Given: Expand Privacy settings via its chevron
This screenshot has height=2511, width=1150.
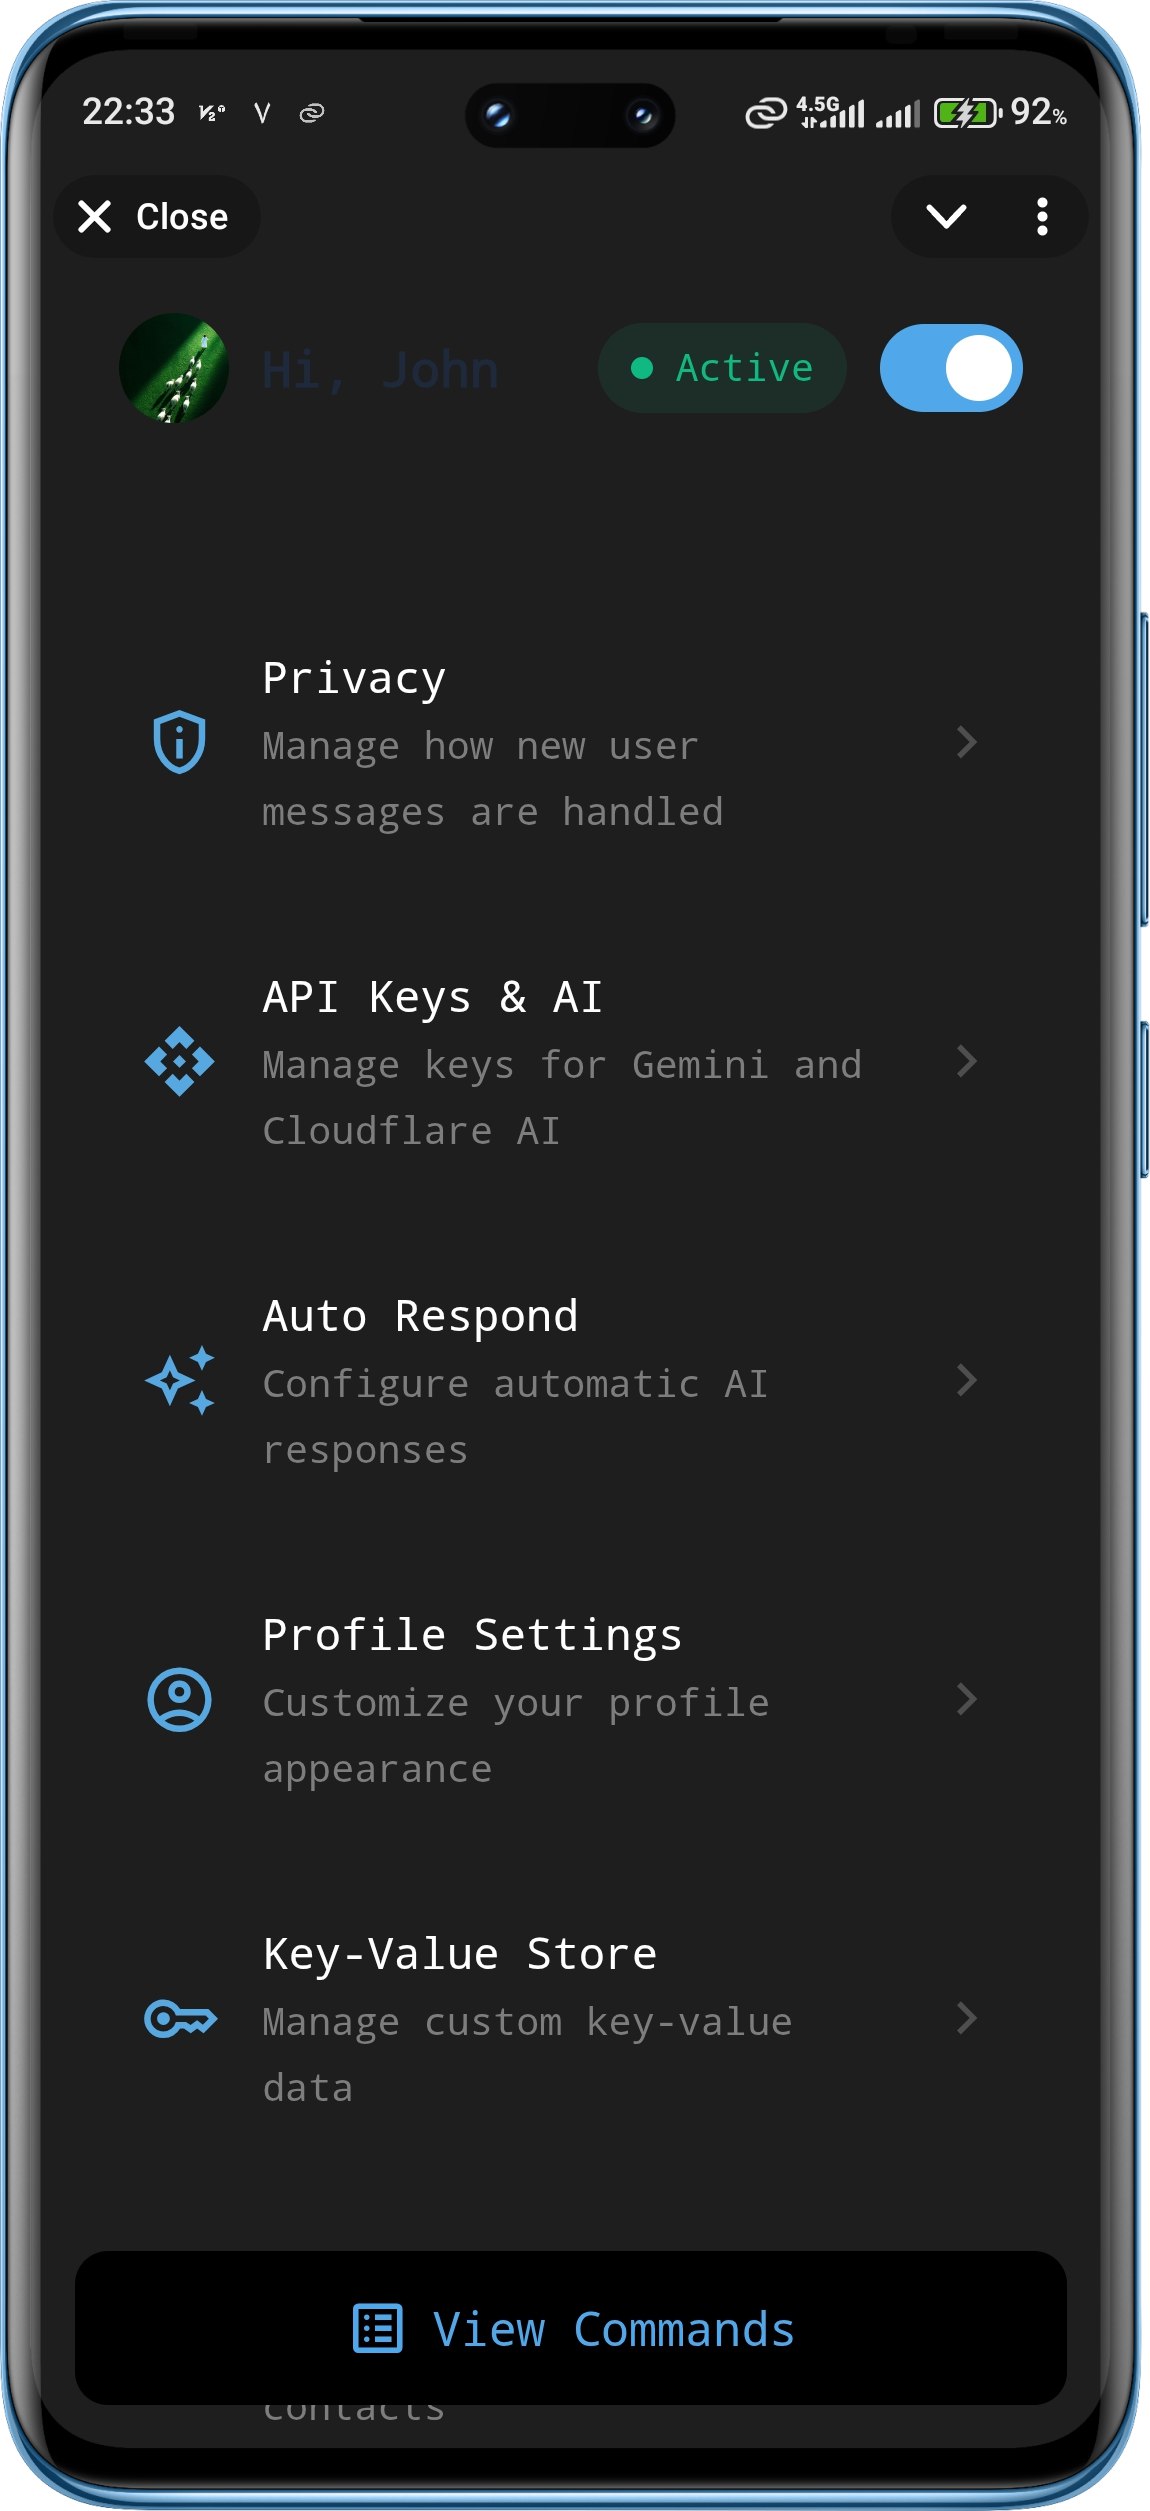Looking at the screenshot, I should [966, 742].
